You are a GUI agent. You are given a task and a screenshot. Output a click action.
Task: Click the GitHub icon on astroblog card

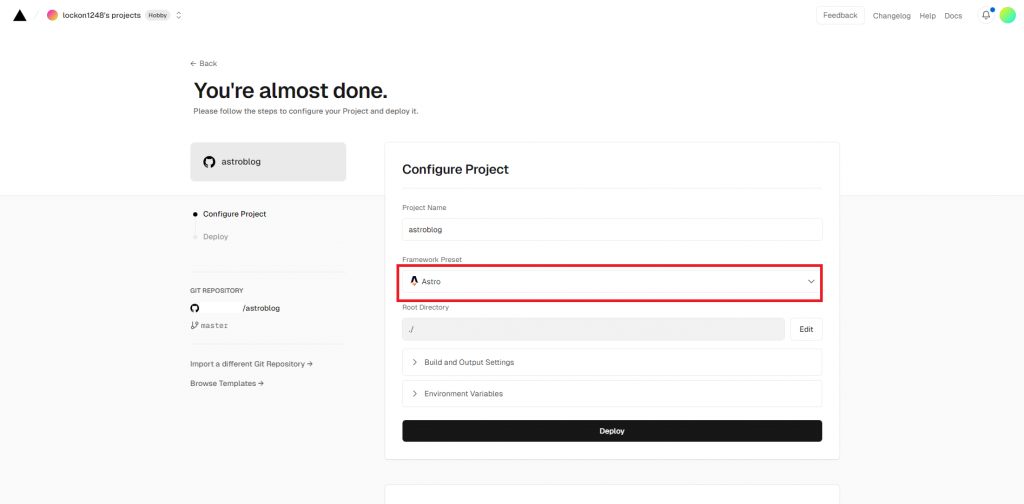click(209, 162)
